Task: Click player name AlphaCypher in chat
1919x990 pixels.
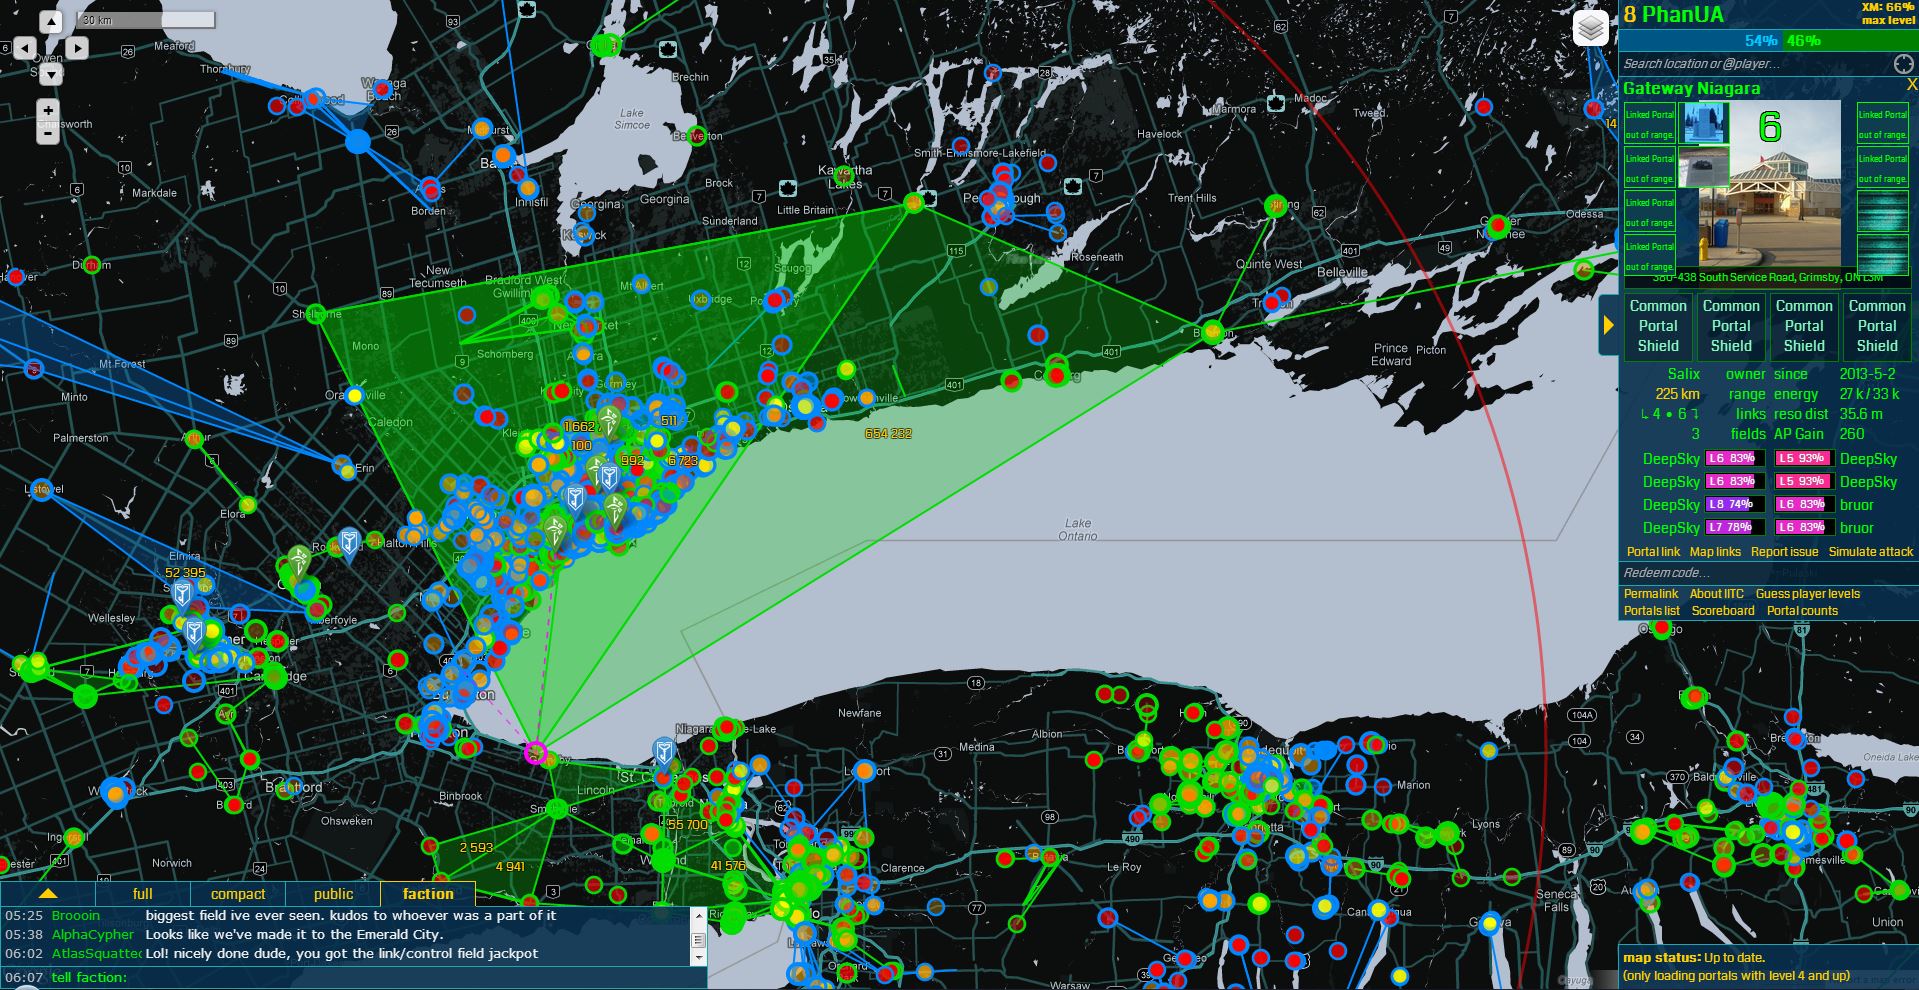Action: point(93,935)
